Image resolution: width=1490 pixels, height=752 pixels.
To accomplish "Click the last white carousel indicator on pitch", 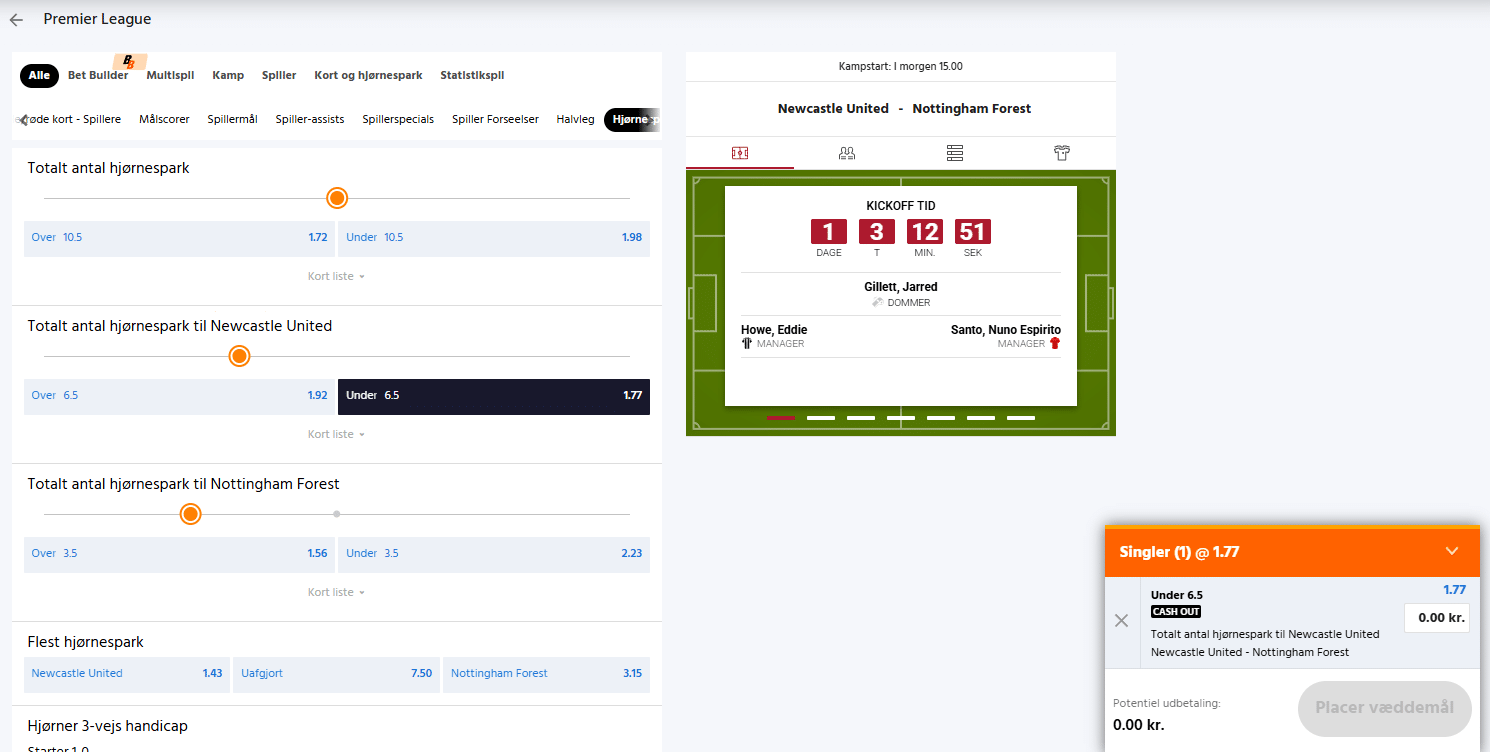I will coord(1021,417).
